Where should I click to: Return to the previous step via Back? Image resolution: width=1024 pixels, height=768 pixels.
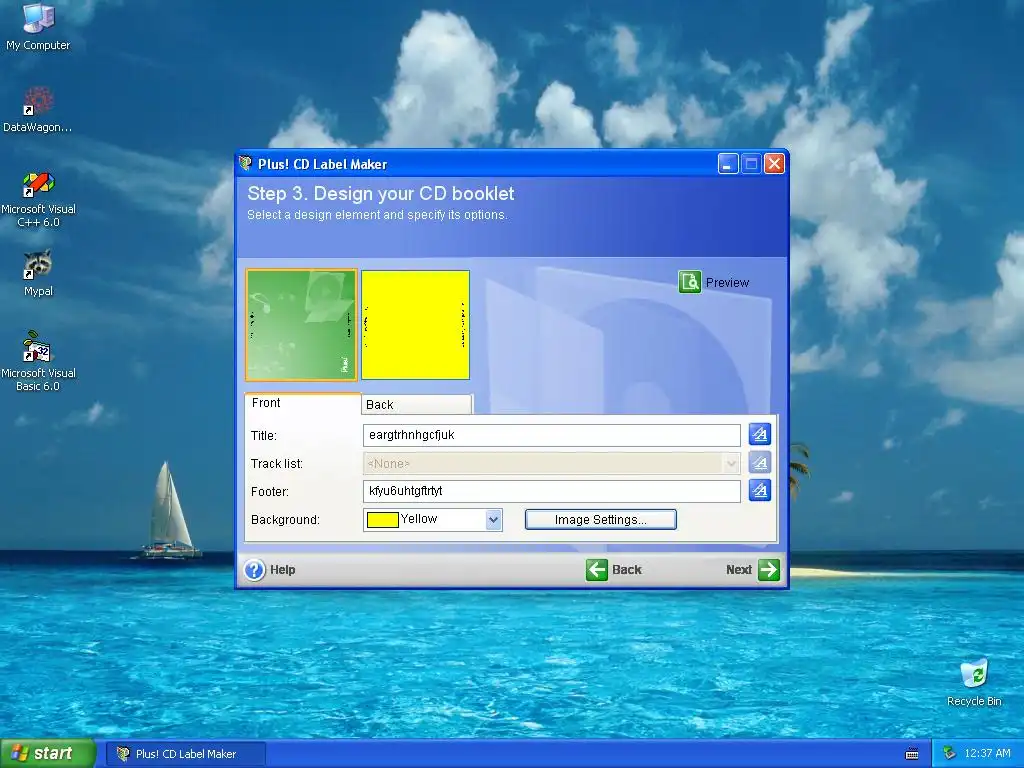click(614, 569)
